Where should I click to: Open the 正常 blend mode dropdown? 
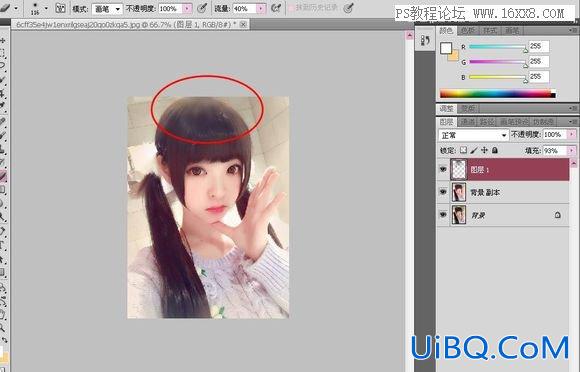pos(473,135)
